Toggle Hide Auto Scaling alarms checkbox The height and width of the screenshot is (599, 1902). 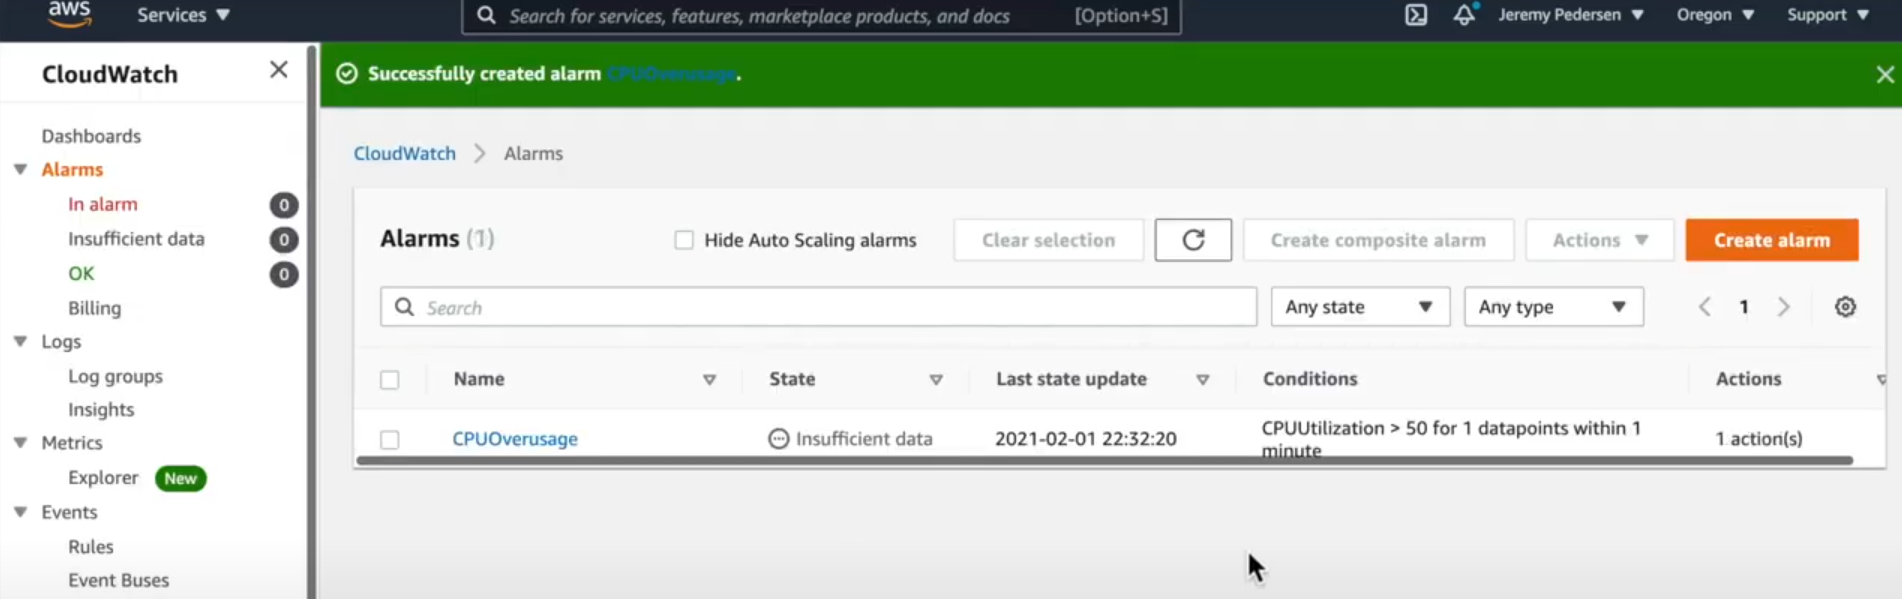tap(684, 240)
